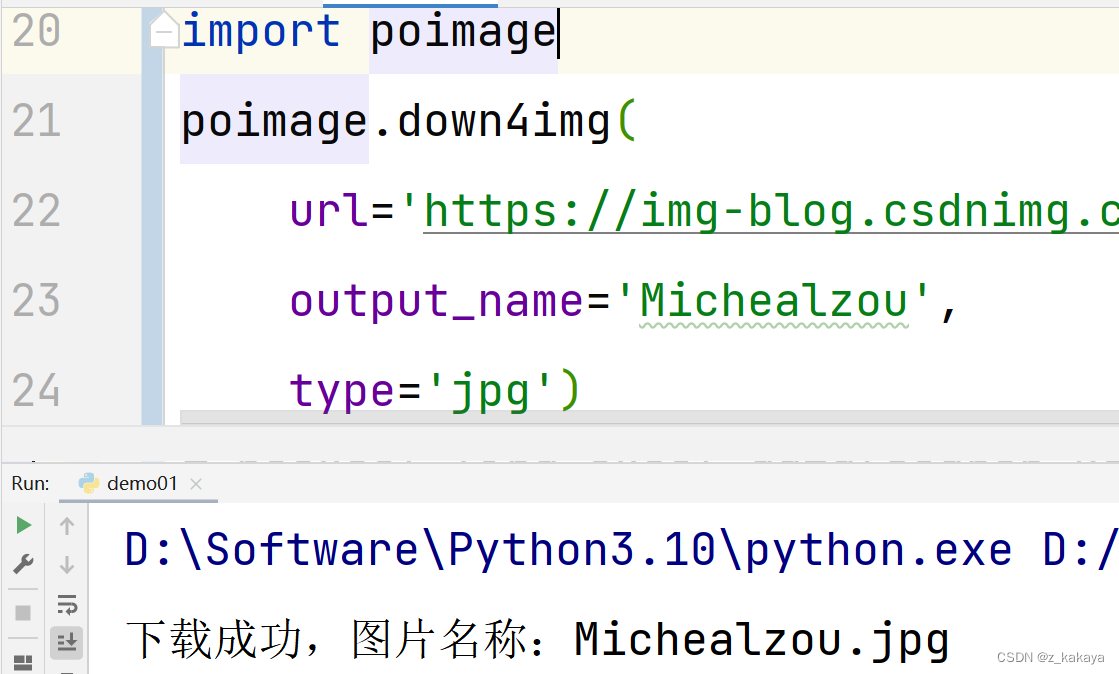1119x674 pixels.
Task: Click the Python logo on the demo01 tab
Action: 88,483
